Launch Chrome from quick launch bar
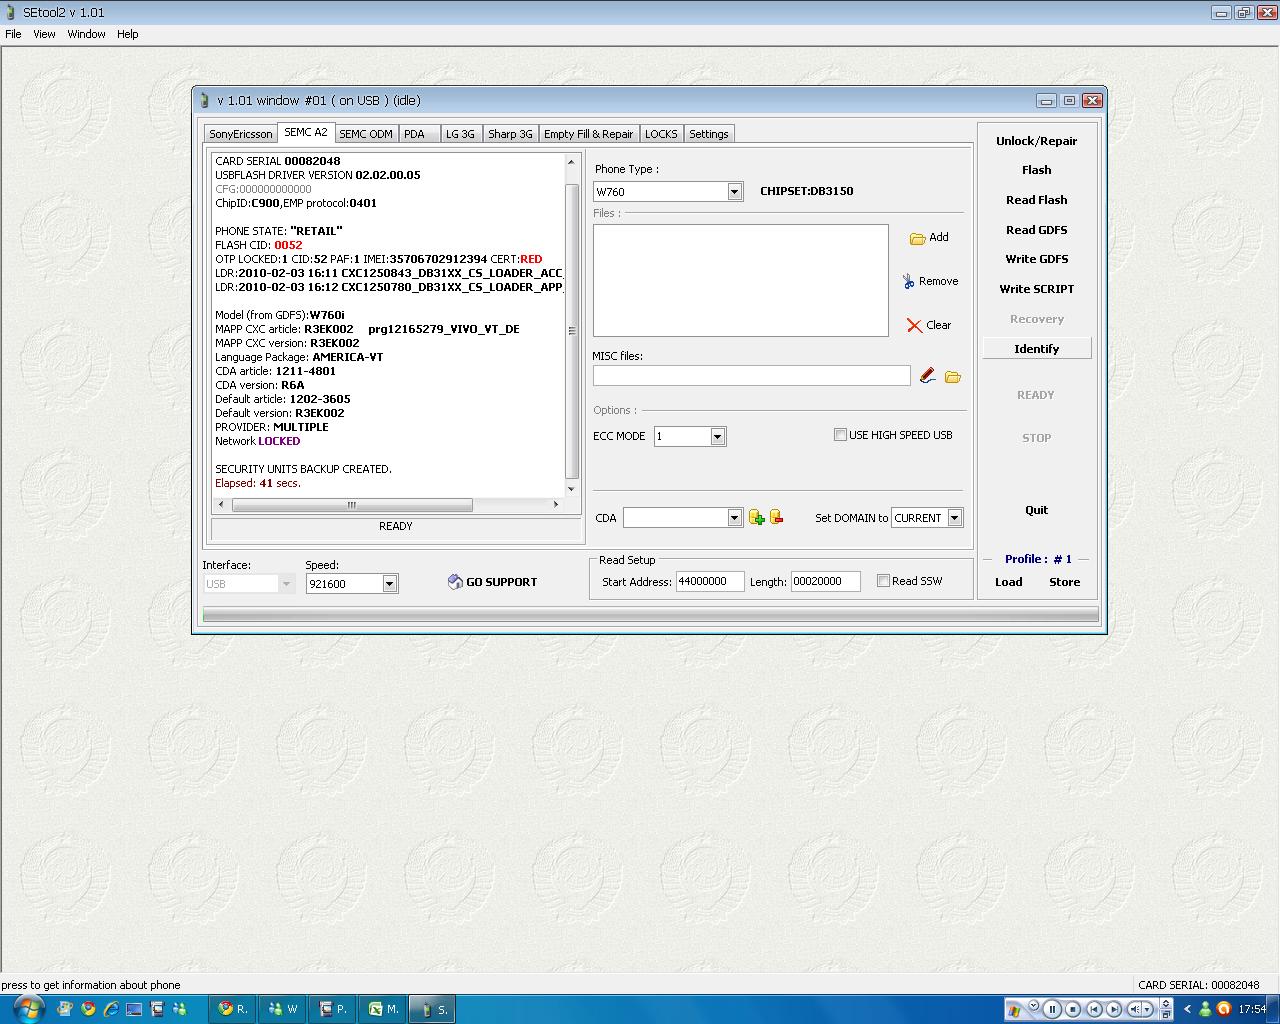This screenshot has width=1280, height=1024. pos(88,1009)
